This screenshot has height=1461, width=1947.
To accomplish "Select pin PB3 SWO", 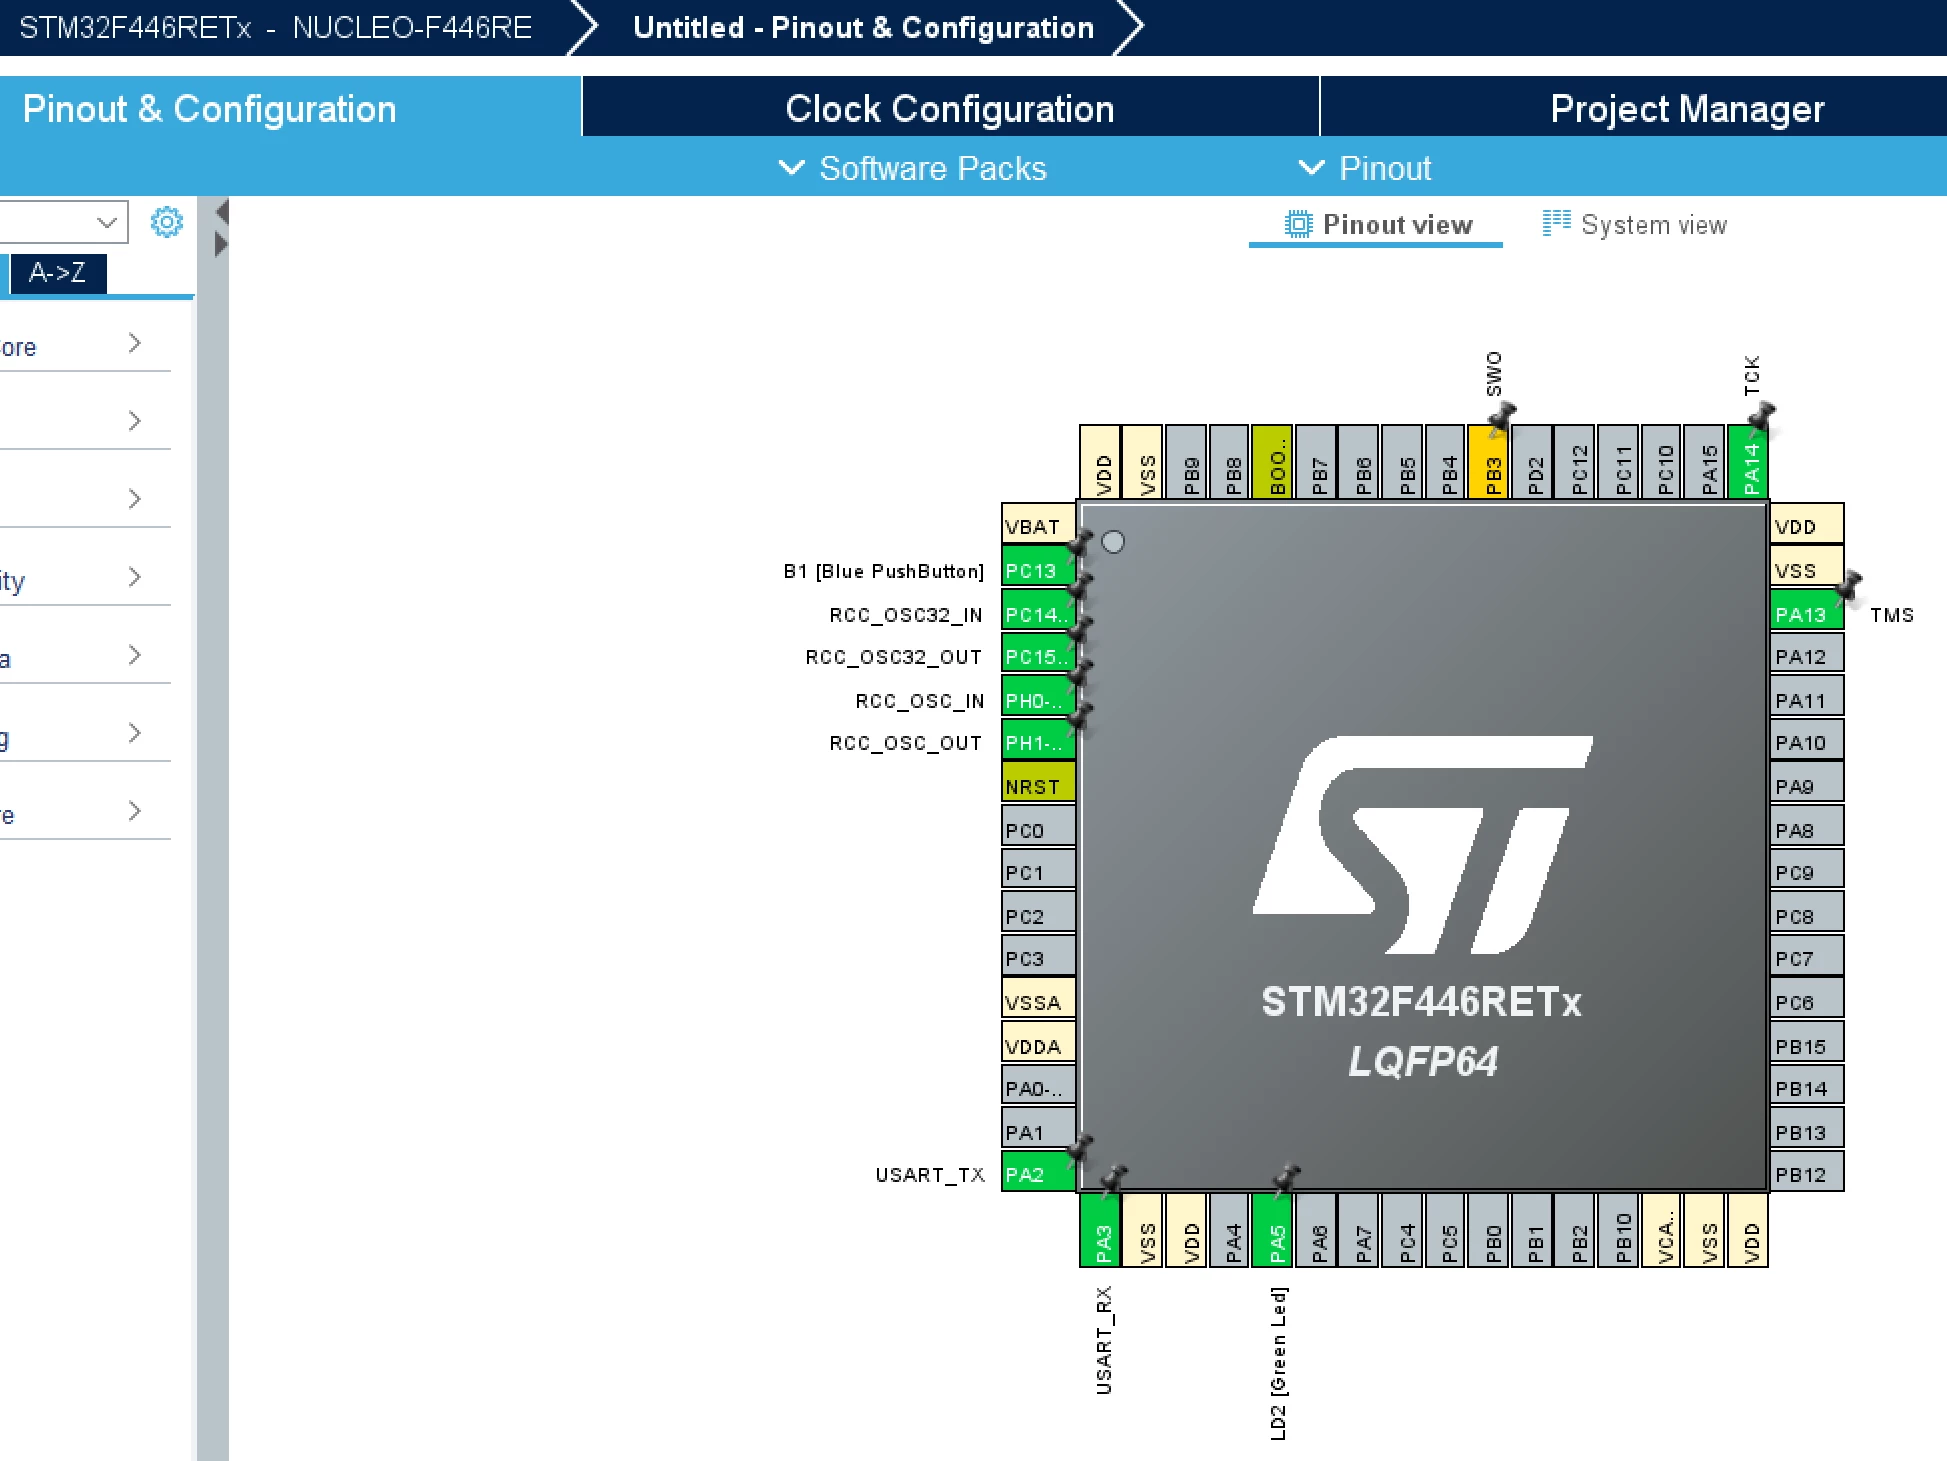I will tap(1490, 462).
